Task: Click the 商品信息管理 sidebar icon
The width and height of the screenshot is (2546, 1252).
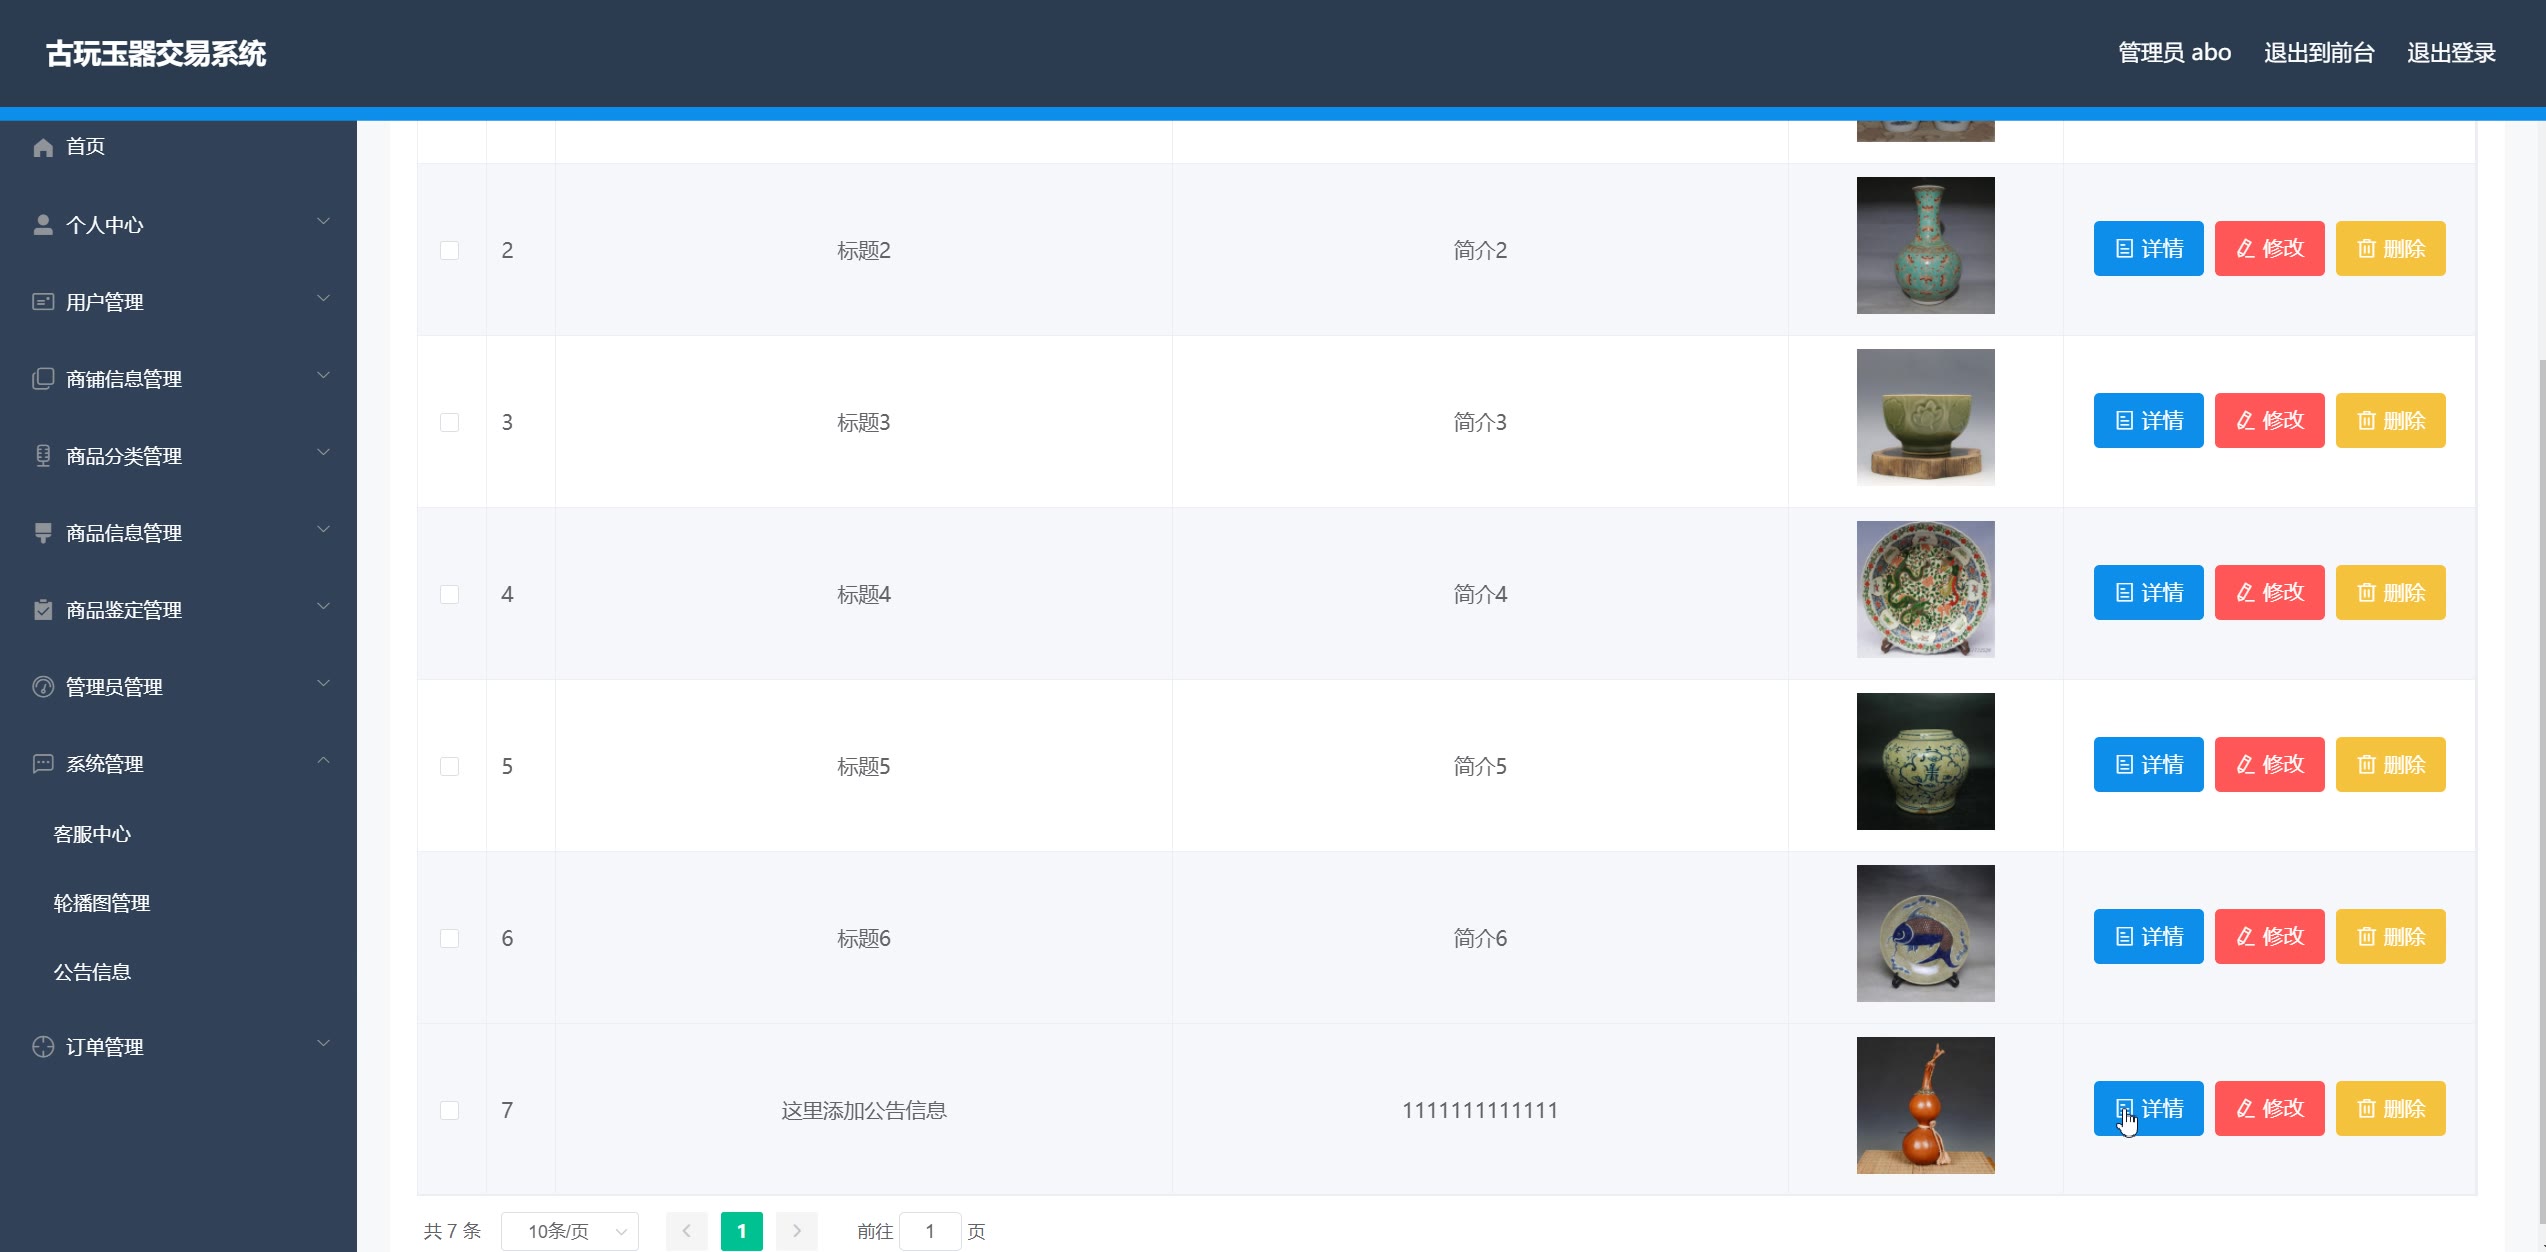Action: (43, 533)
